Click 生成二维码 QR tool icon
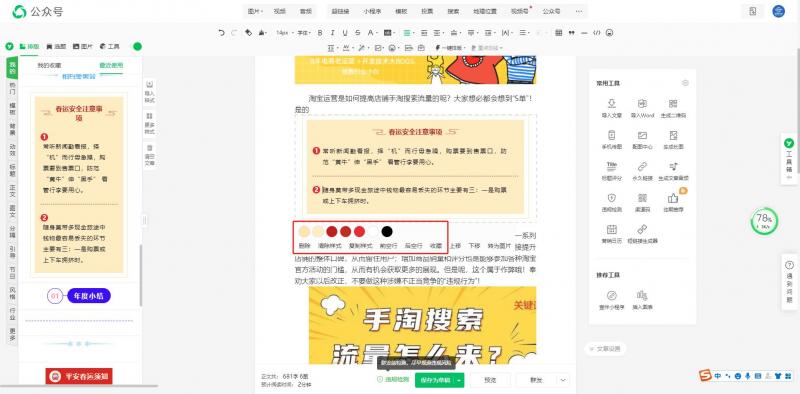Viewport: 800px width, 394px height. point(673,104)
